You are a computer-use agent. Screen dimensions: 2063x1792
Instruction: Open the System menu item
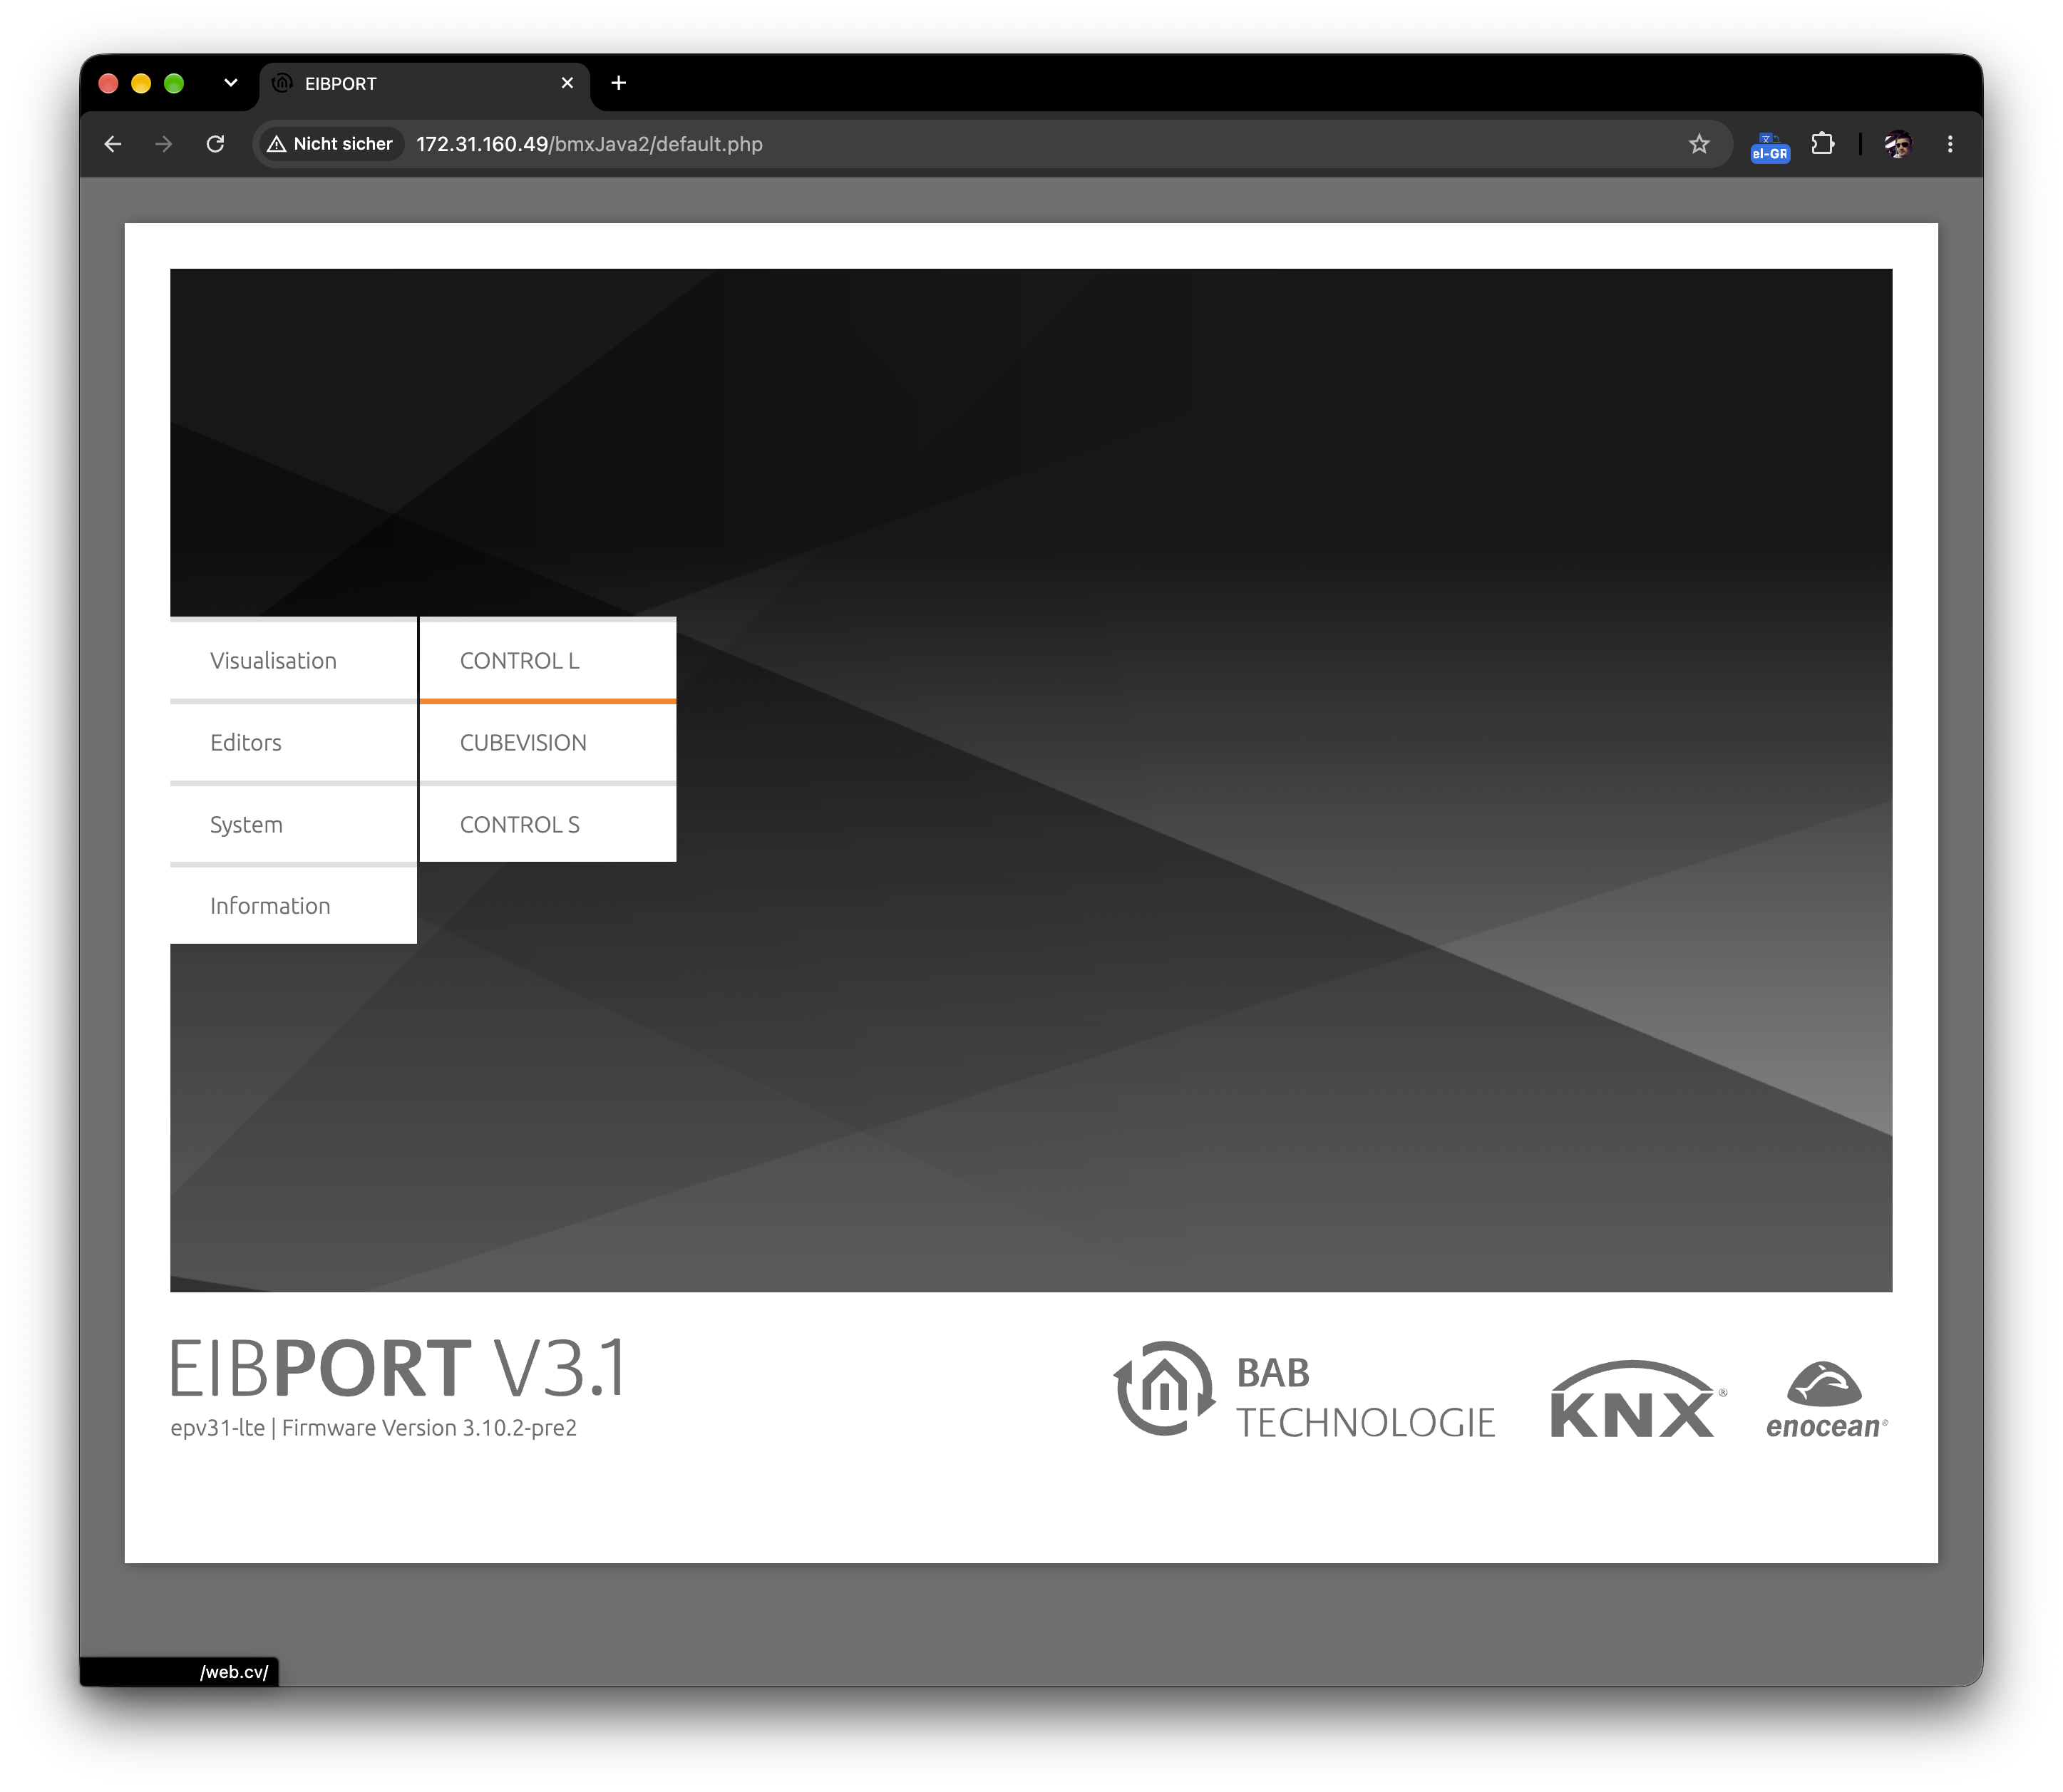[293, 825]
